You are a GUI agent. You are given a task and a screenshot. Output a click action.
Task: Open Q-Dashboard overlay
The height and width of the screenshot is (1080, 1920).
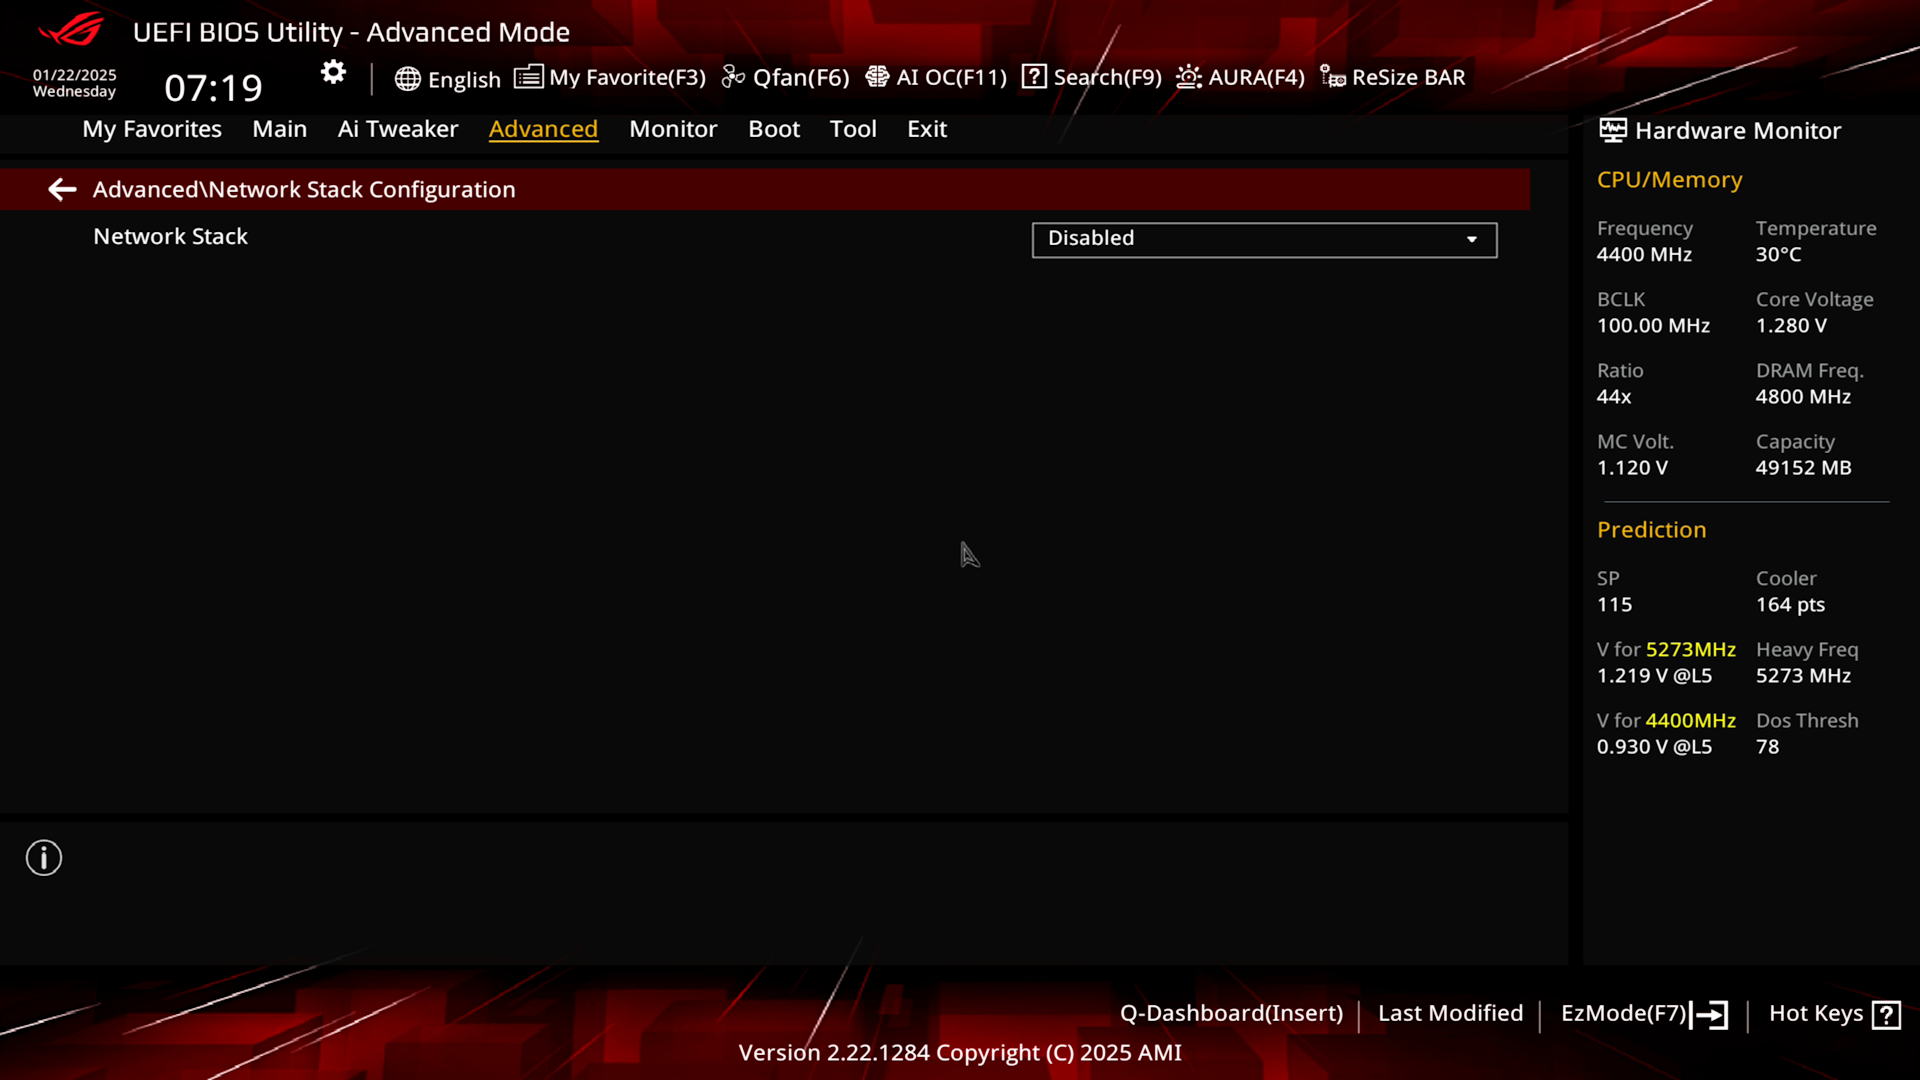point(1230,1013)
